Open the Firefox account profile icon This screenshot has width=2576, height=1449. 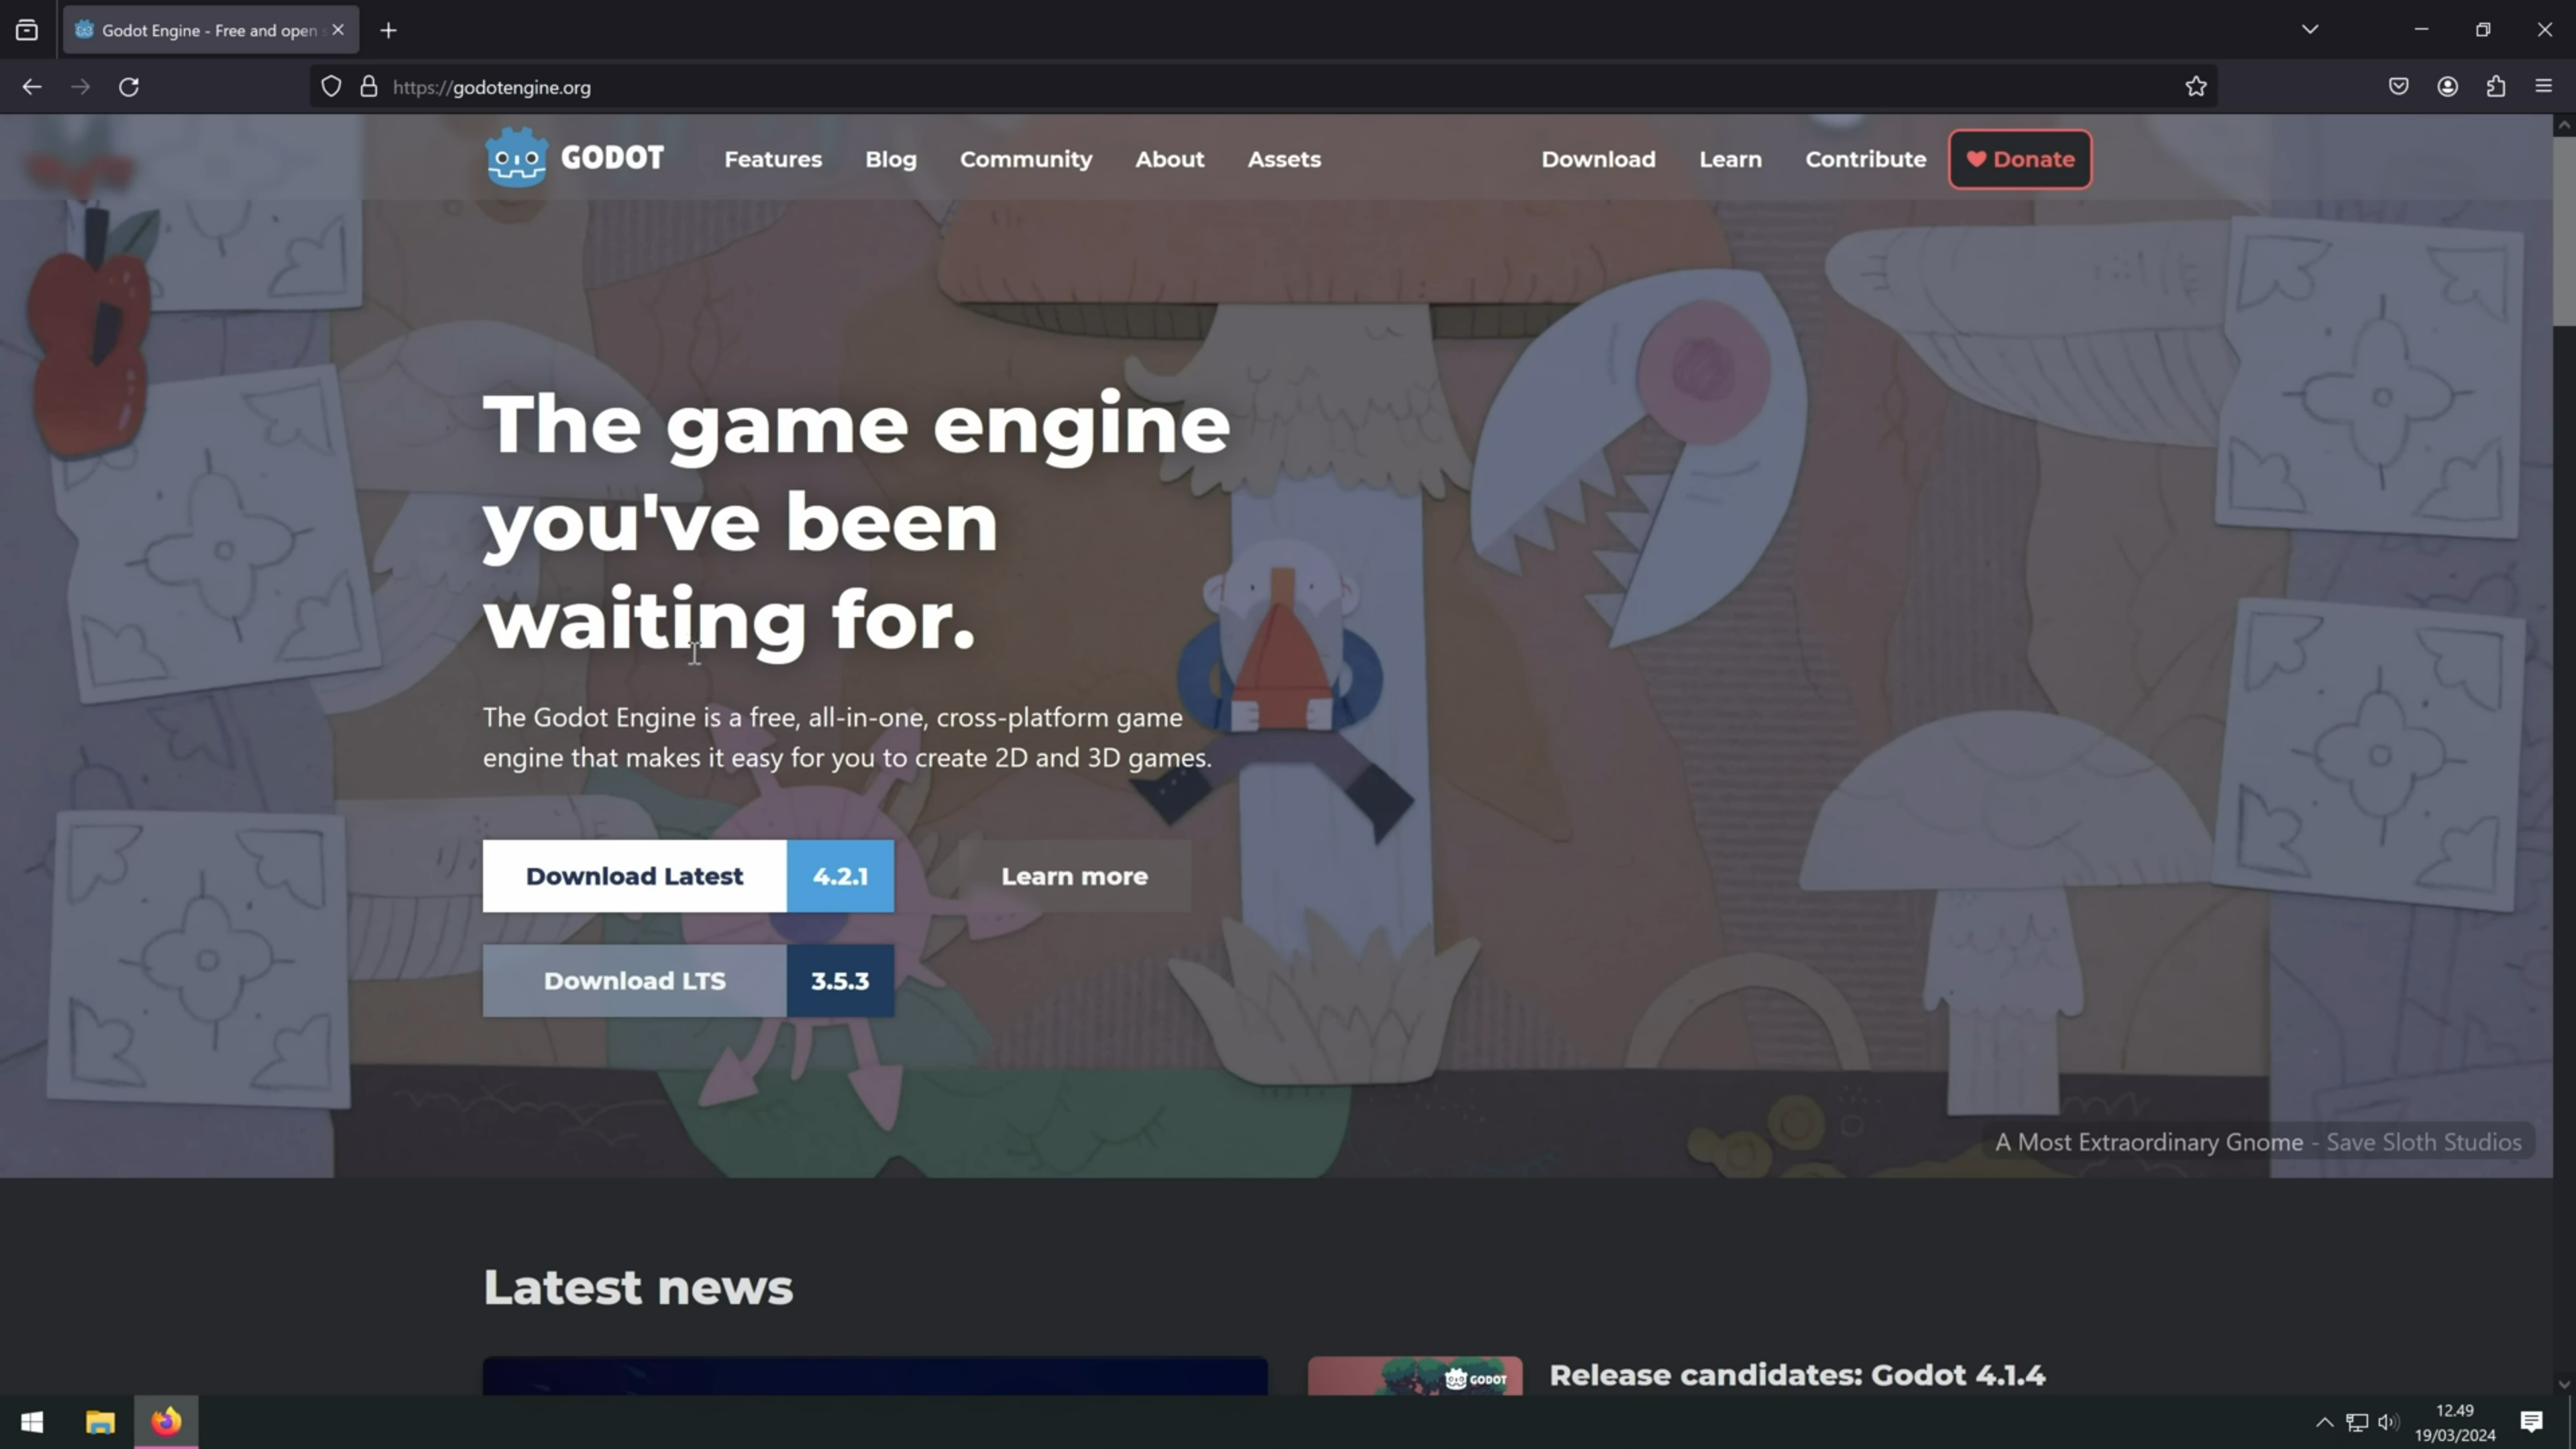coord(2447,87)
